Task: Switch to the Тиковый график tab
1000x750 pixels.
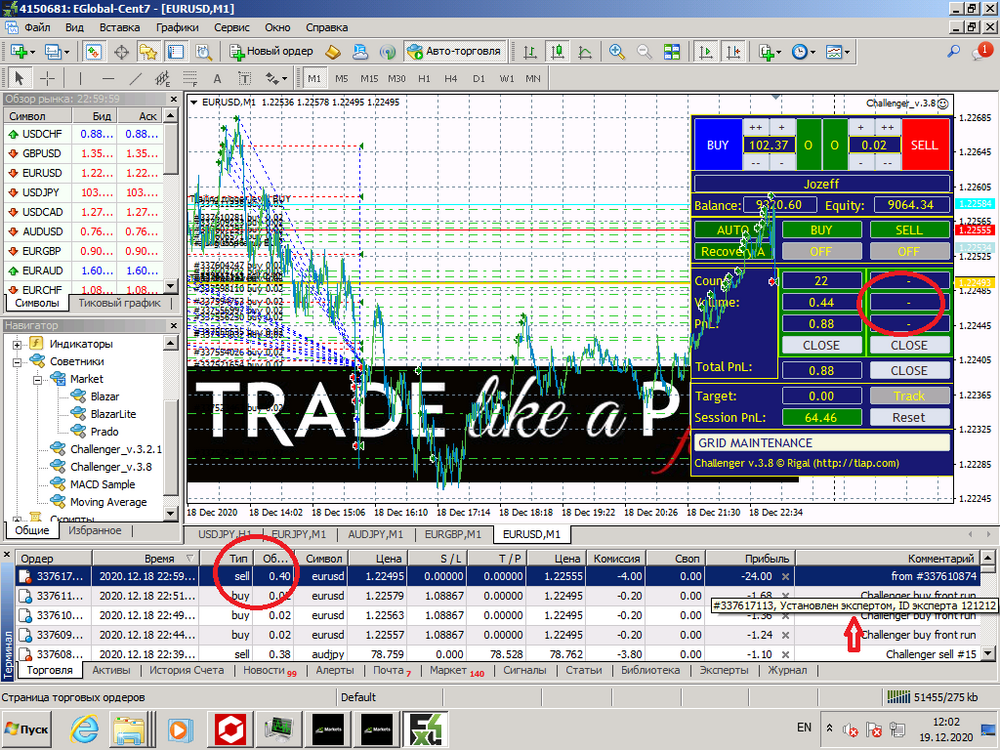Action: coord(119,304)
